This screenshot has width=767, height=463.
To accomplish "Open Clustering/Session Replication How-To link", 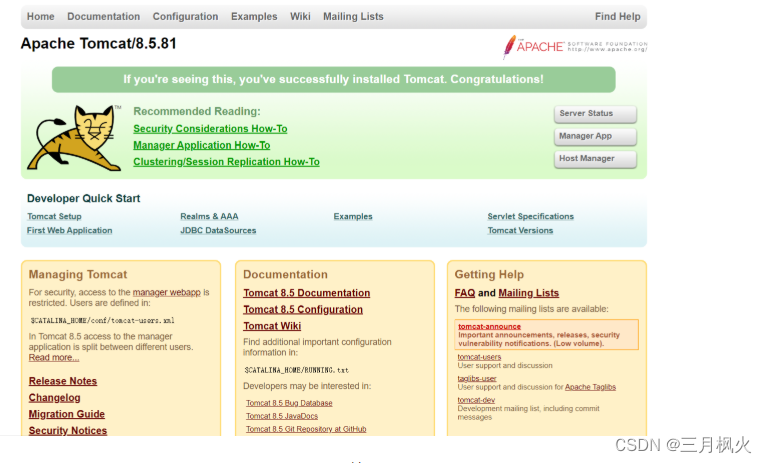I will point(226,162).
